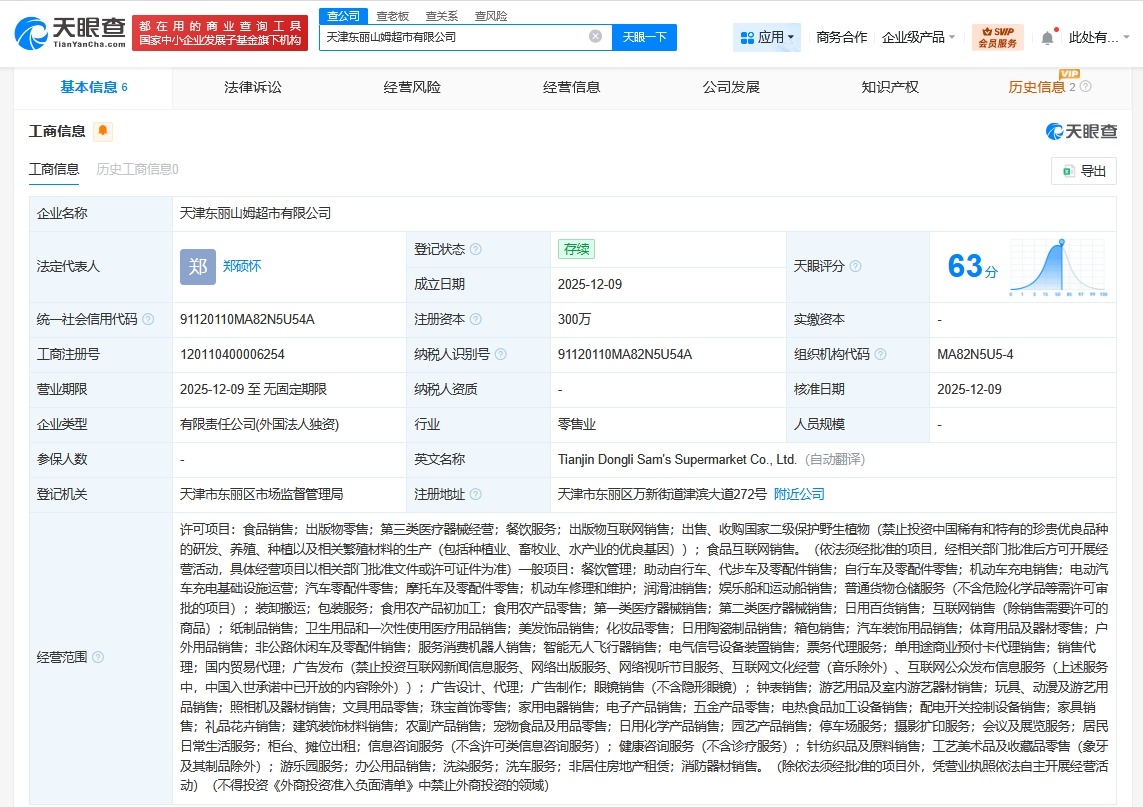Click the 天眼评分 trend chart
The width and height of the screenshot is (1143, 807).
point(1059,267)
